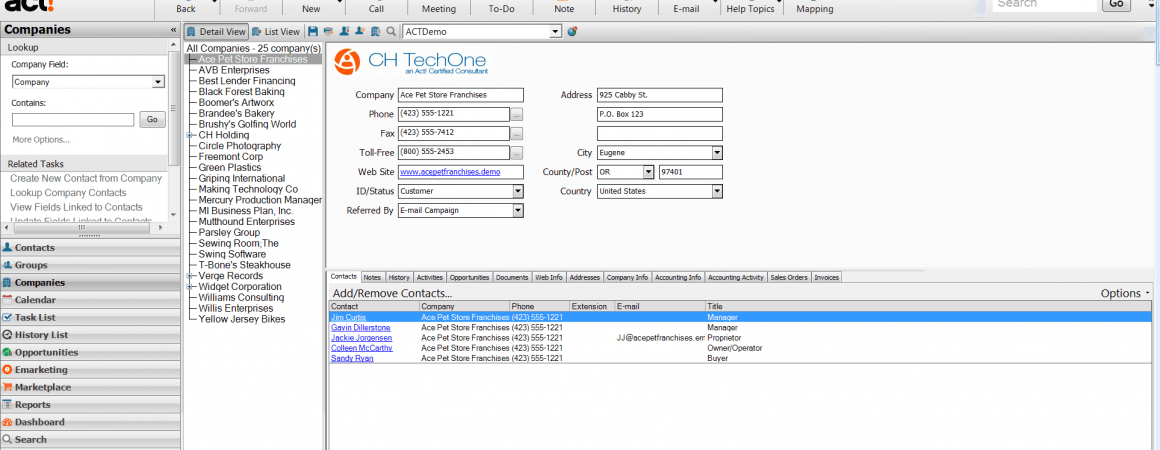
Task: Switch to the Documents tab
Action: coord(512,278)
